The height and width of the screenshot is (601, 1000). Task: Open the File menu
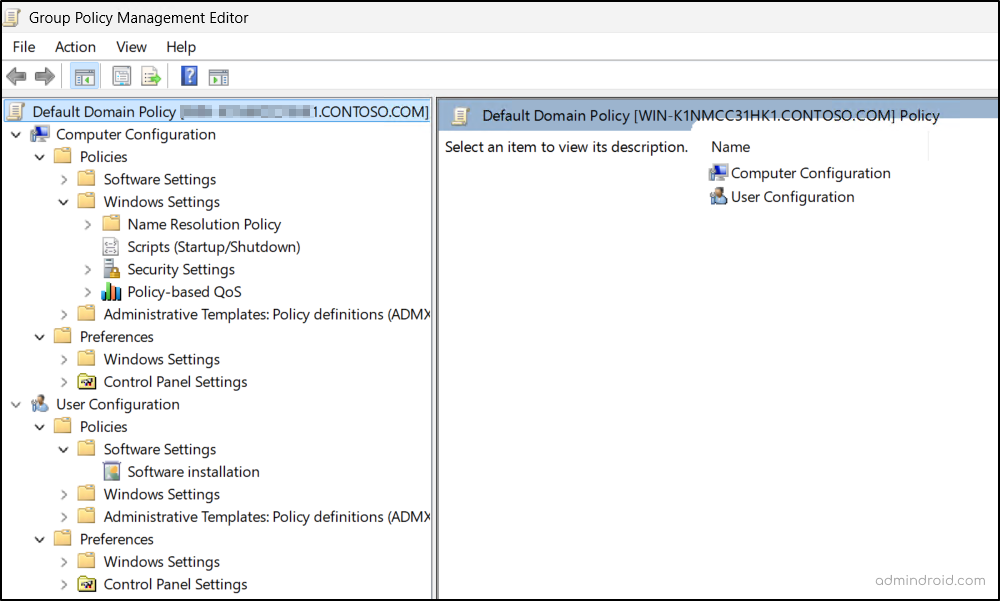click(x=23, y=47)
